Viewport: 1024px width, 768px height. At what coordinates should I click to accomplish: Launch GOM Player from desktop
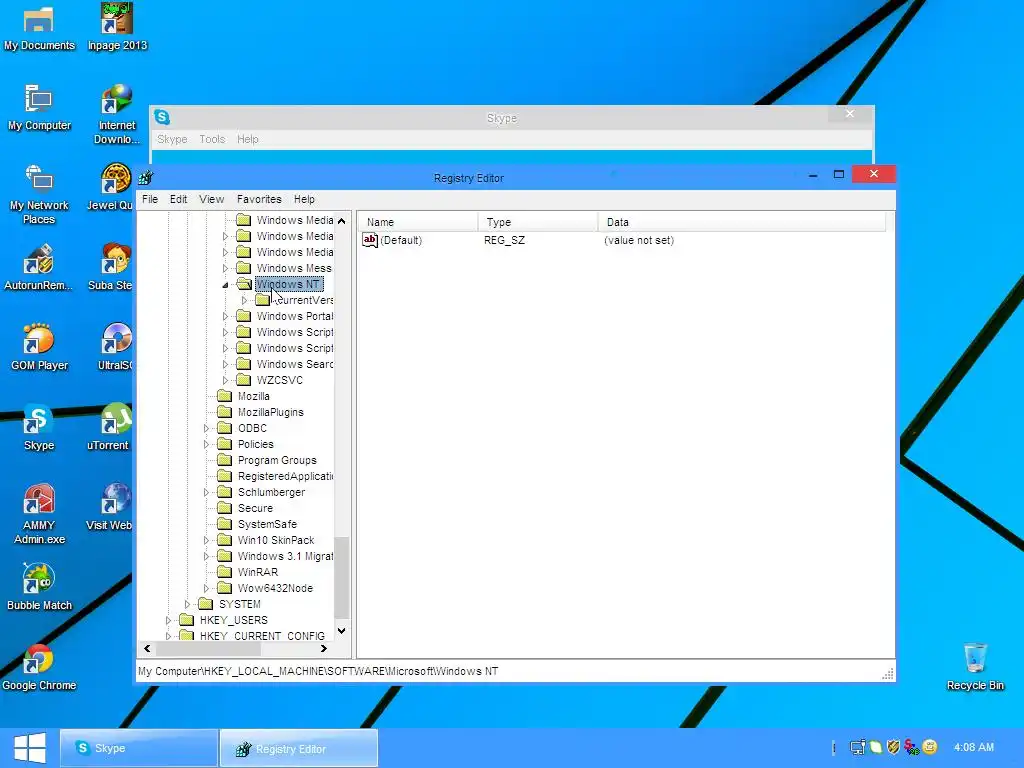(x=39, y=347)
